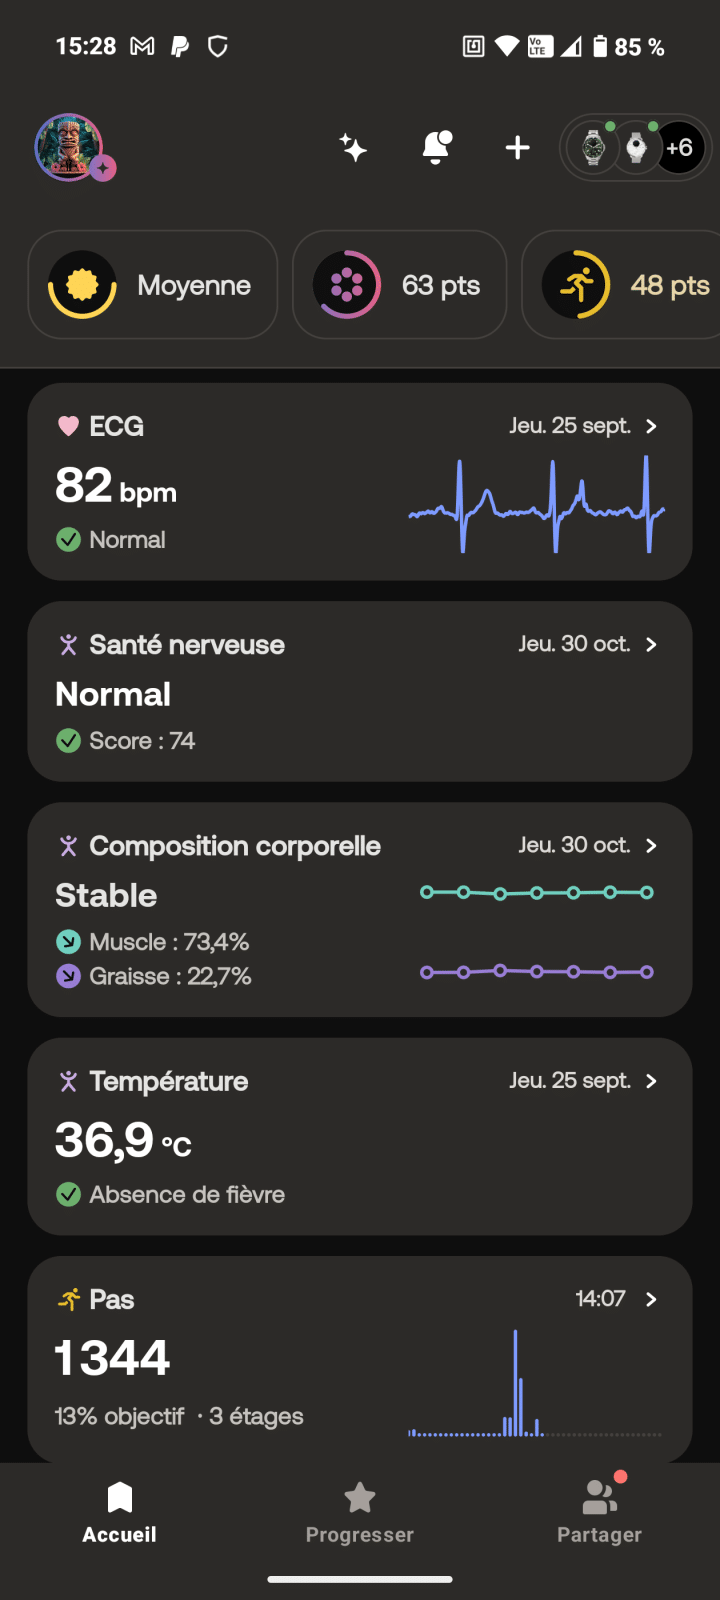
Task: Open the profile avatar picture
Action: click(69, 147)
